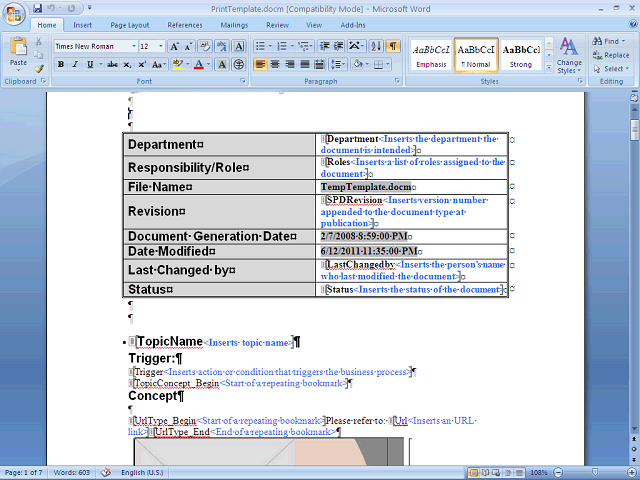Sort the selected text
Image resolution: width=640 pixels, height=480 pixels.
coord(376,46)
